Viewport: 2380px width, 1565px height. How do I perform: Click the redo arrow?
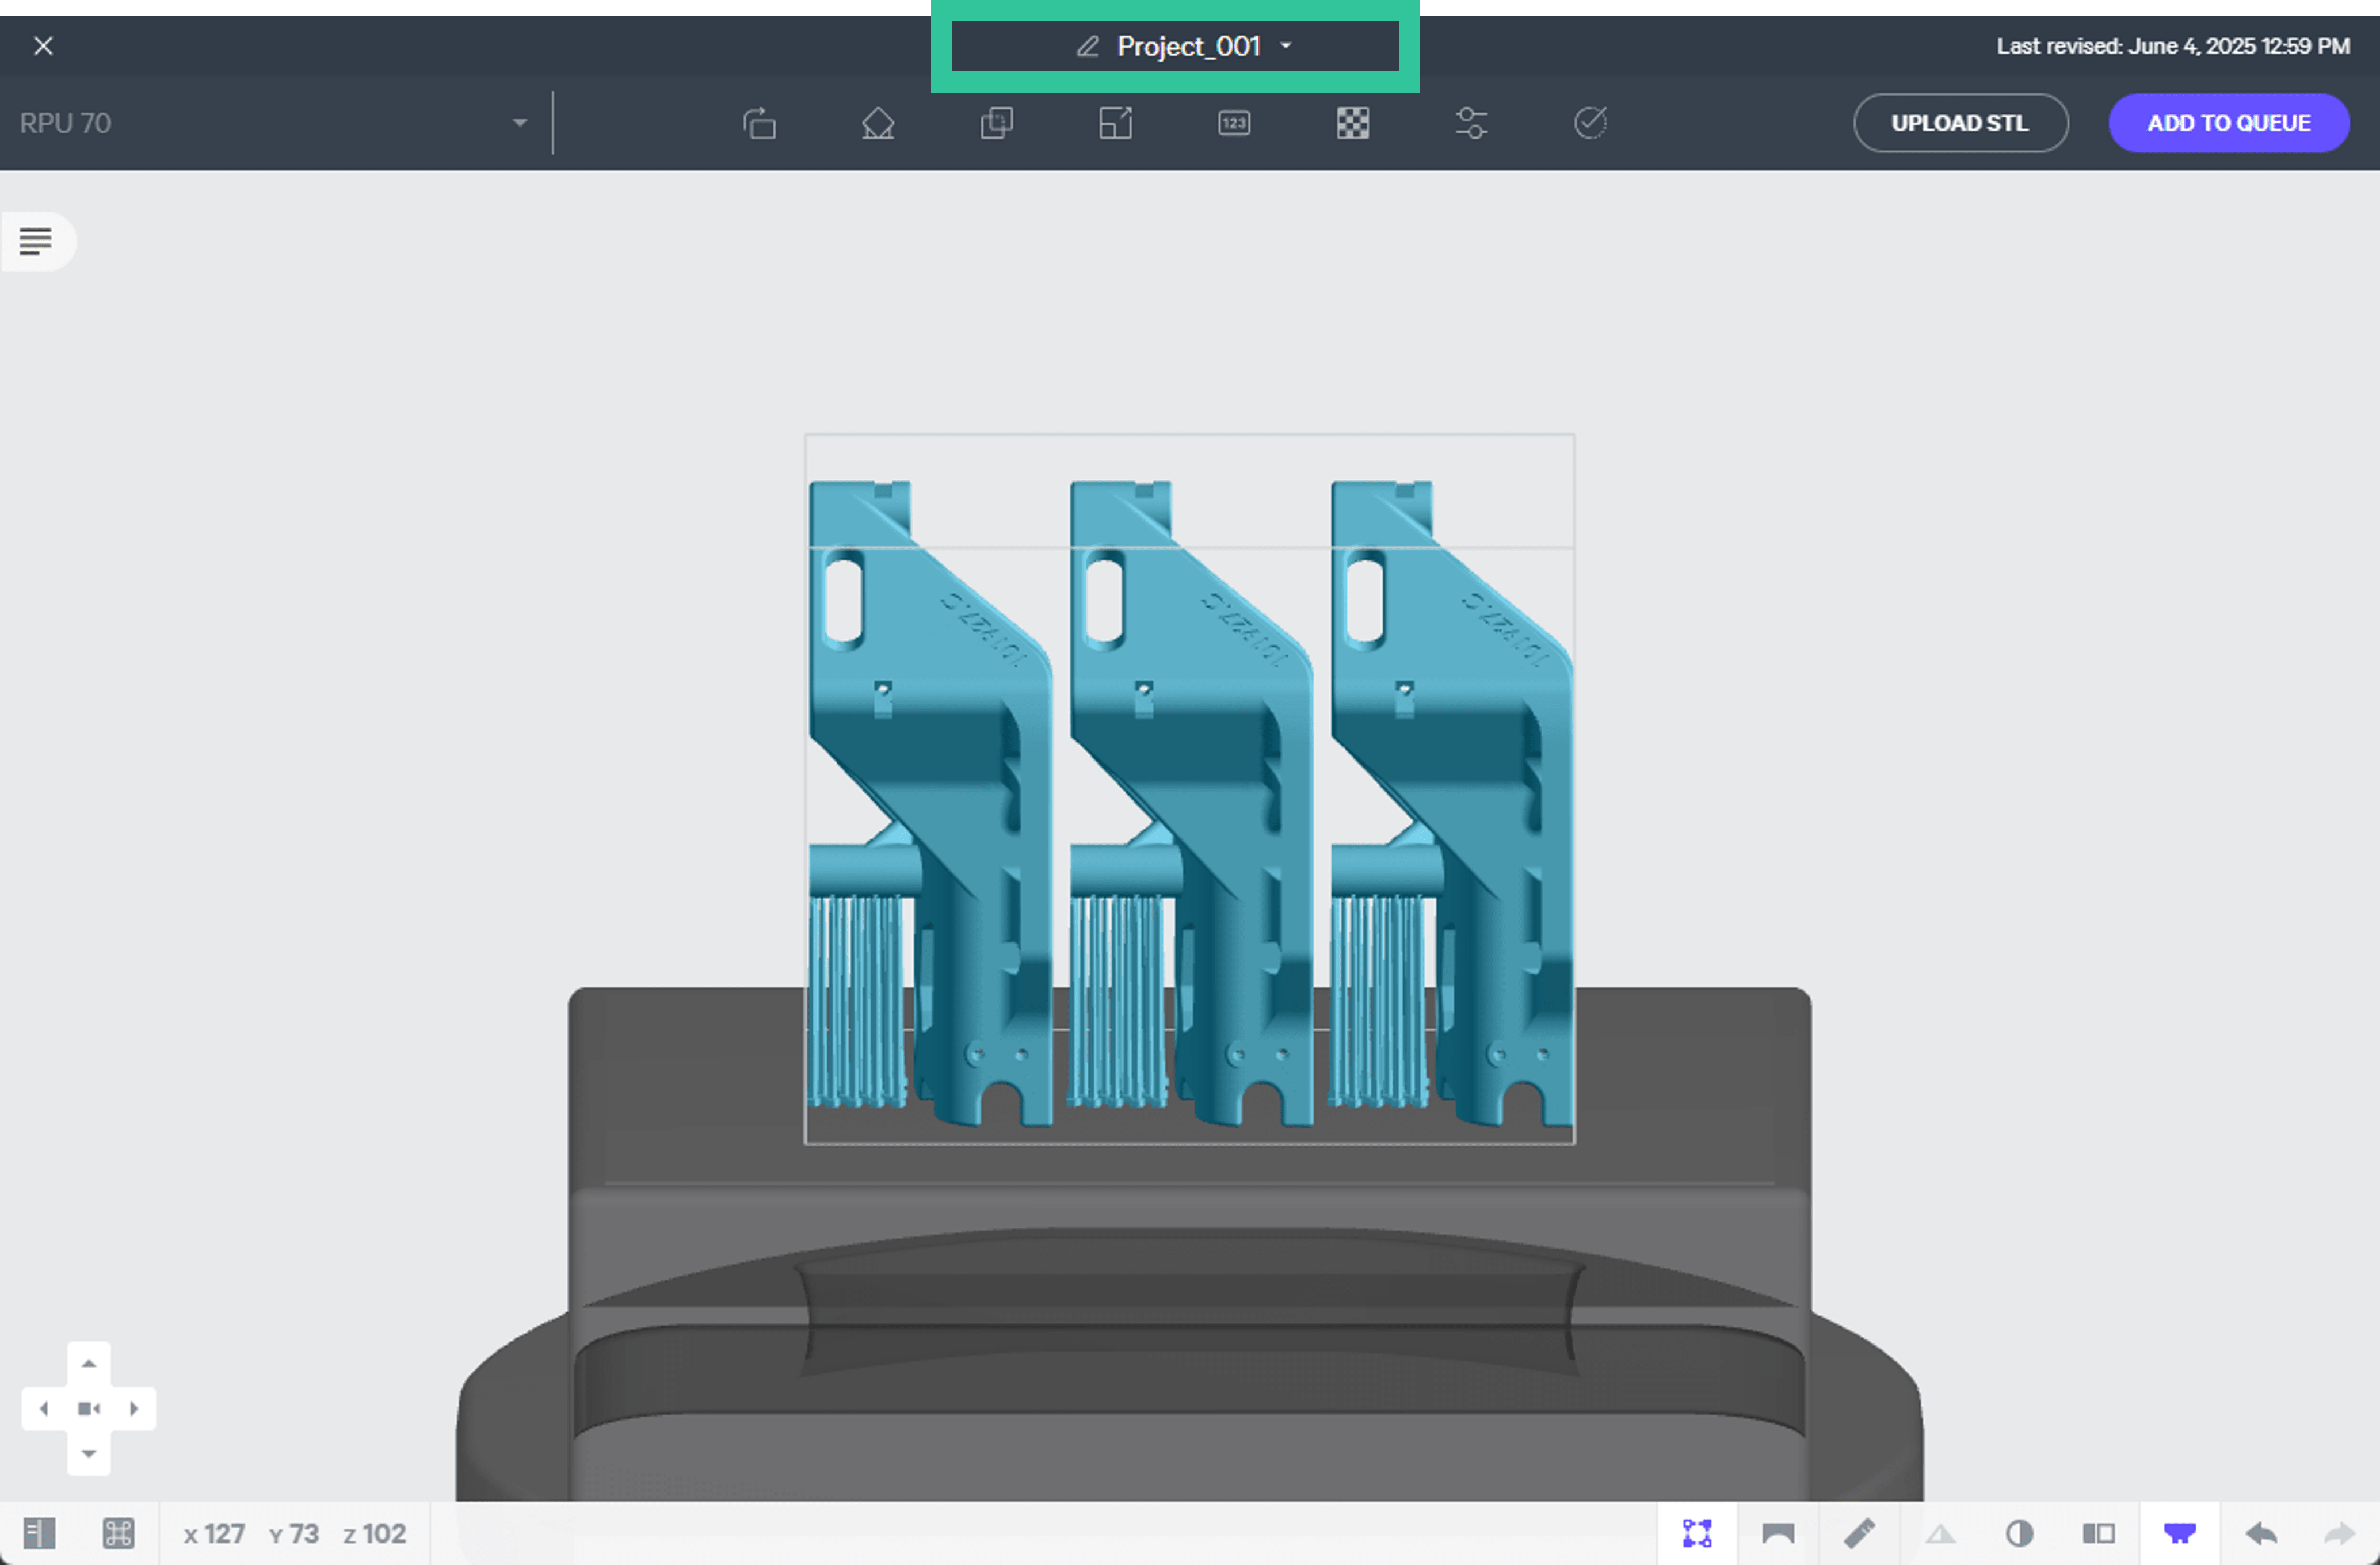[2340, 1533]
